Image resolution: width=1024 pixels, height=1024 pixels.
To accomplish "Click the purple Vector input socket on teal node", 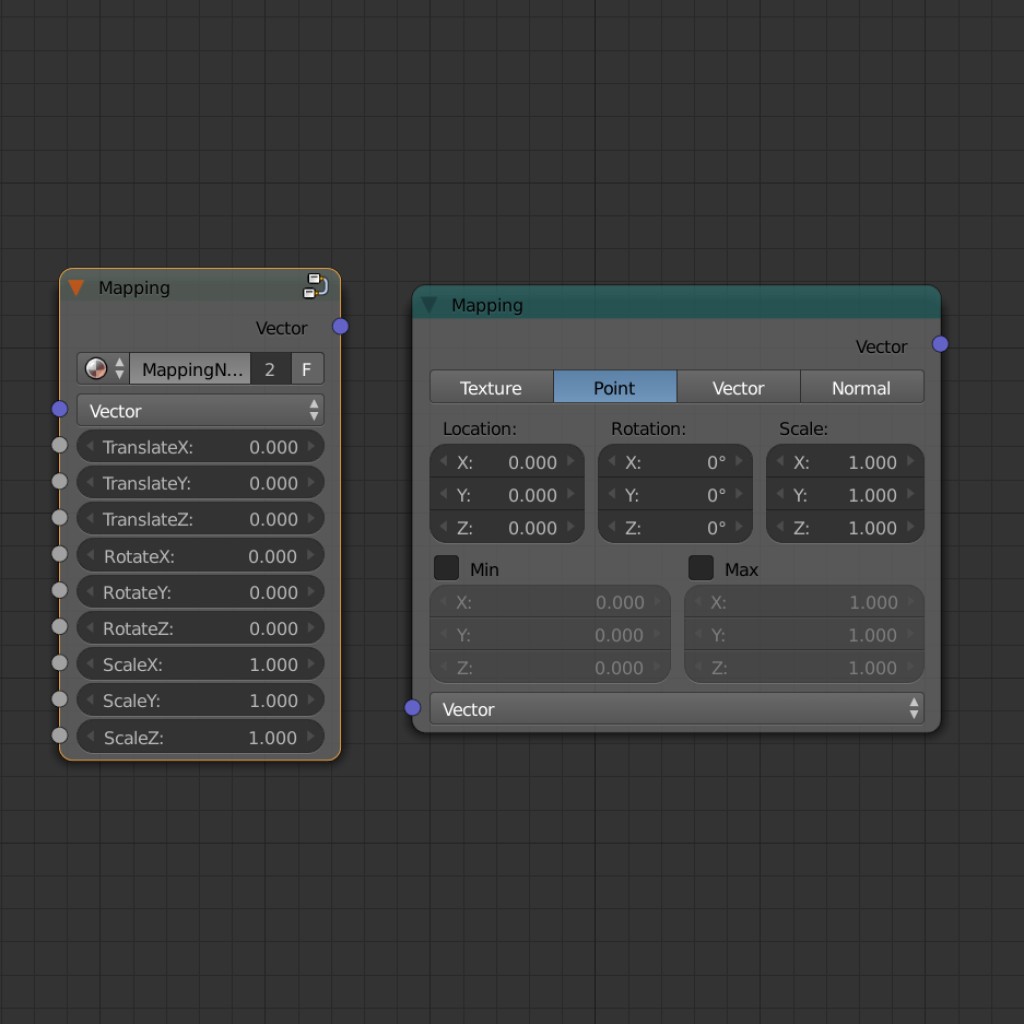I will 413,707.
